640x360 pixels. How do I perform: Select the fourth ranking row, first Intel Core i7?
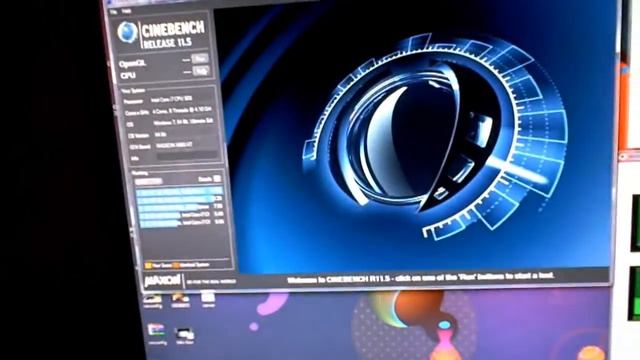tap(181, 215)
